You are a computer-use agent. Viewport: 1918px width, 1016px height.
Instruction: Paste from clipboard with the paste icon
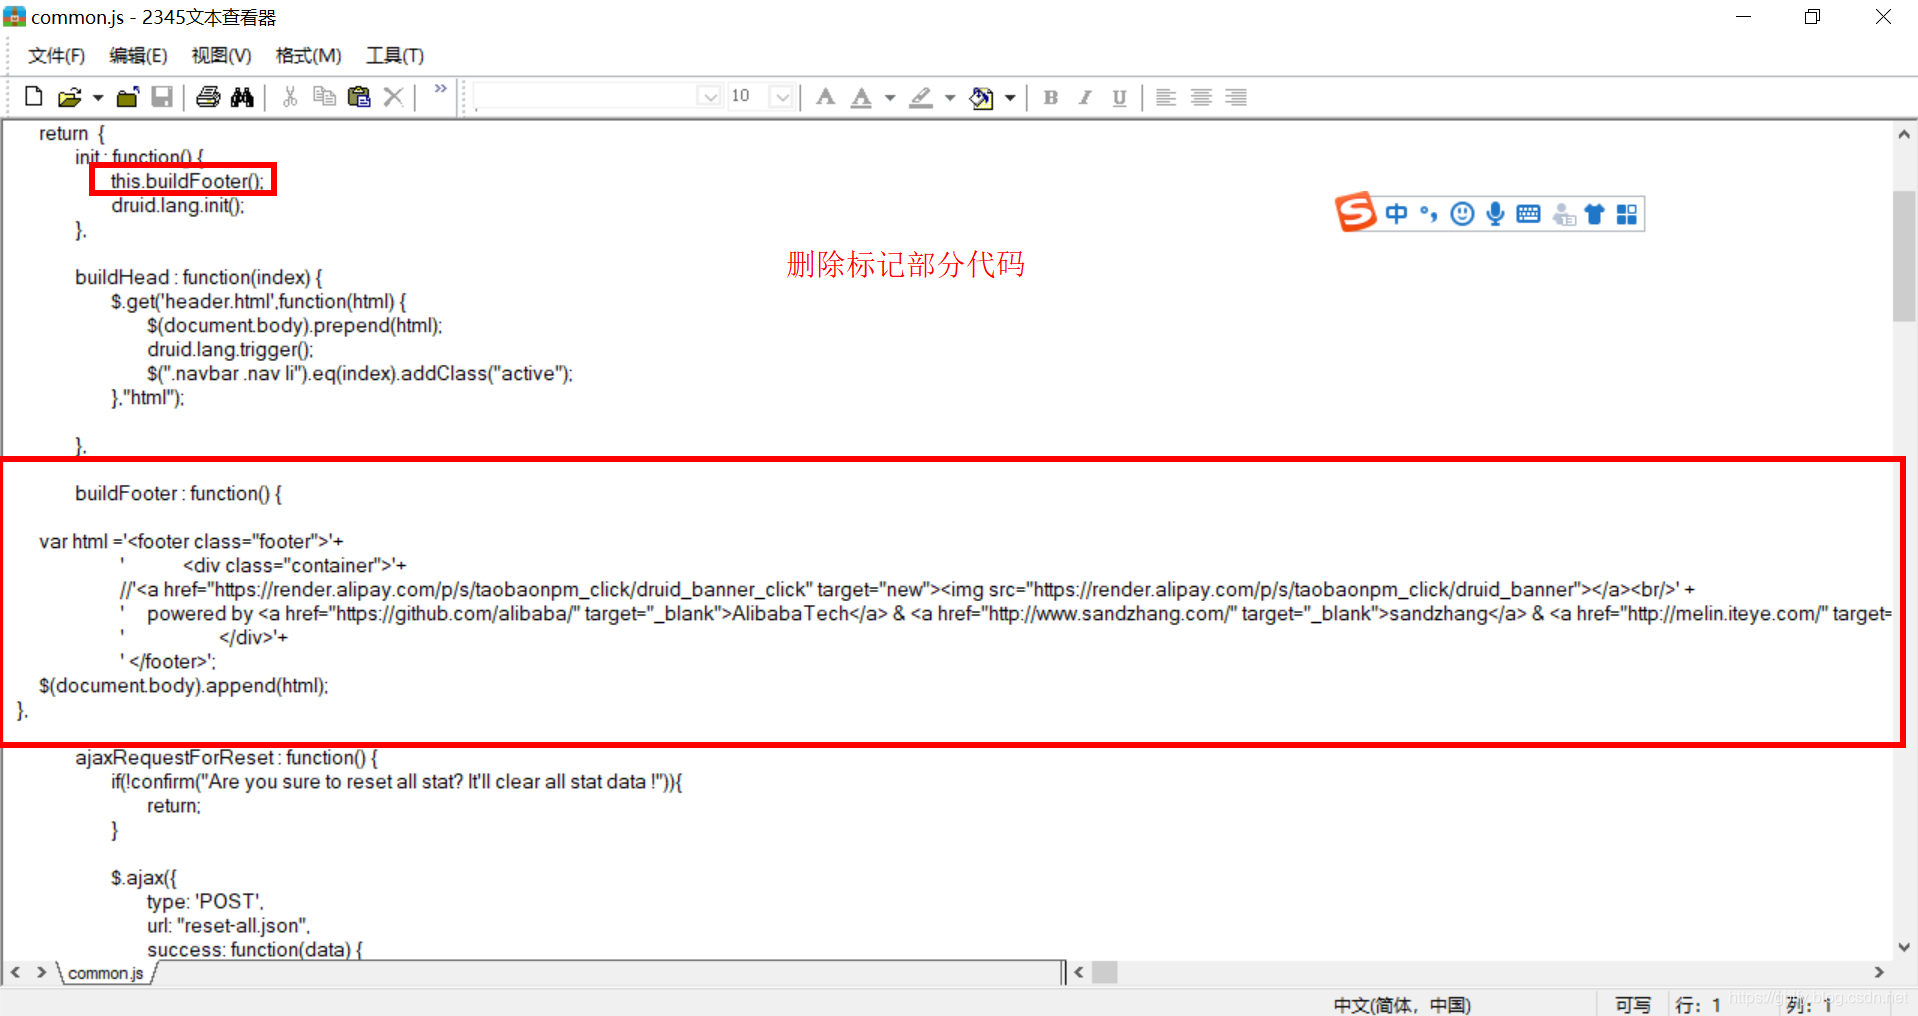pos(359,97)
